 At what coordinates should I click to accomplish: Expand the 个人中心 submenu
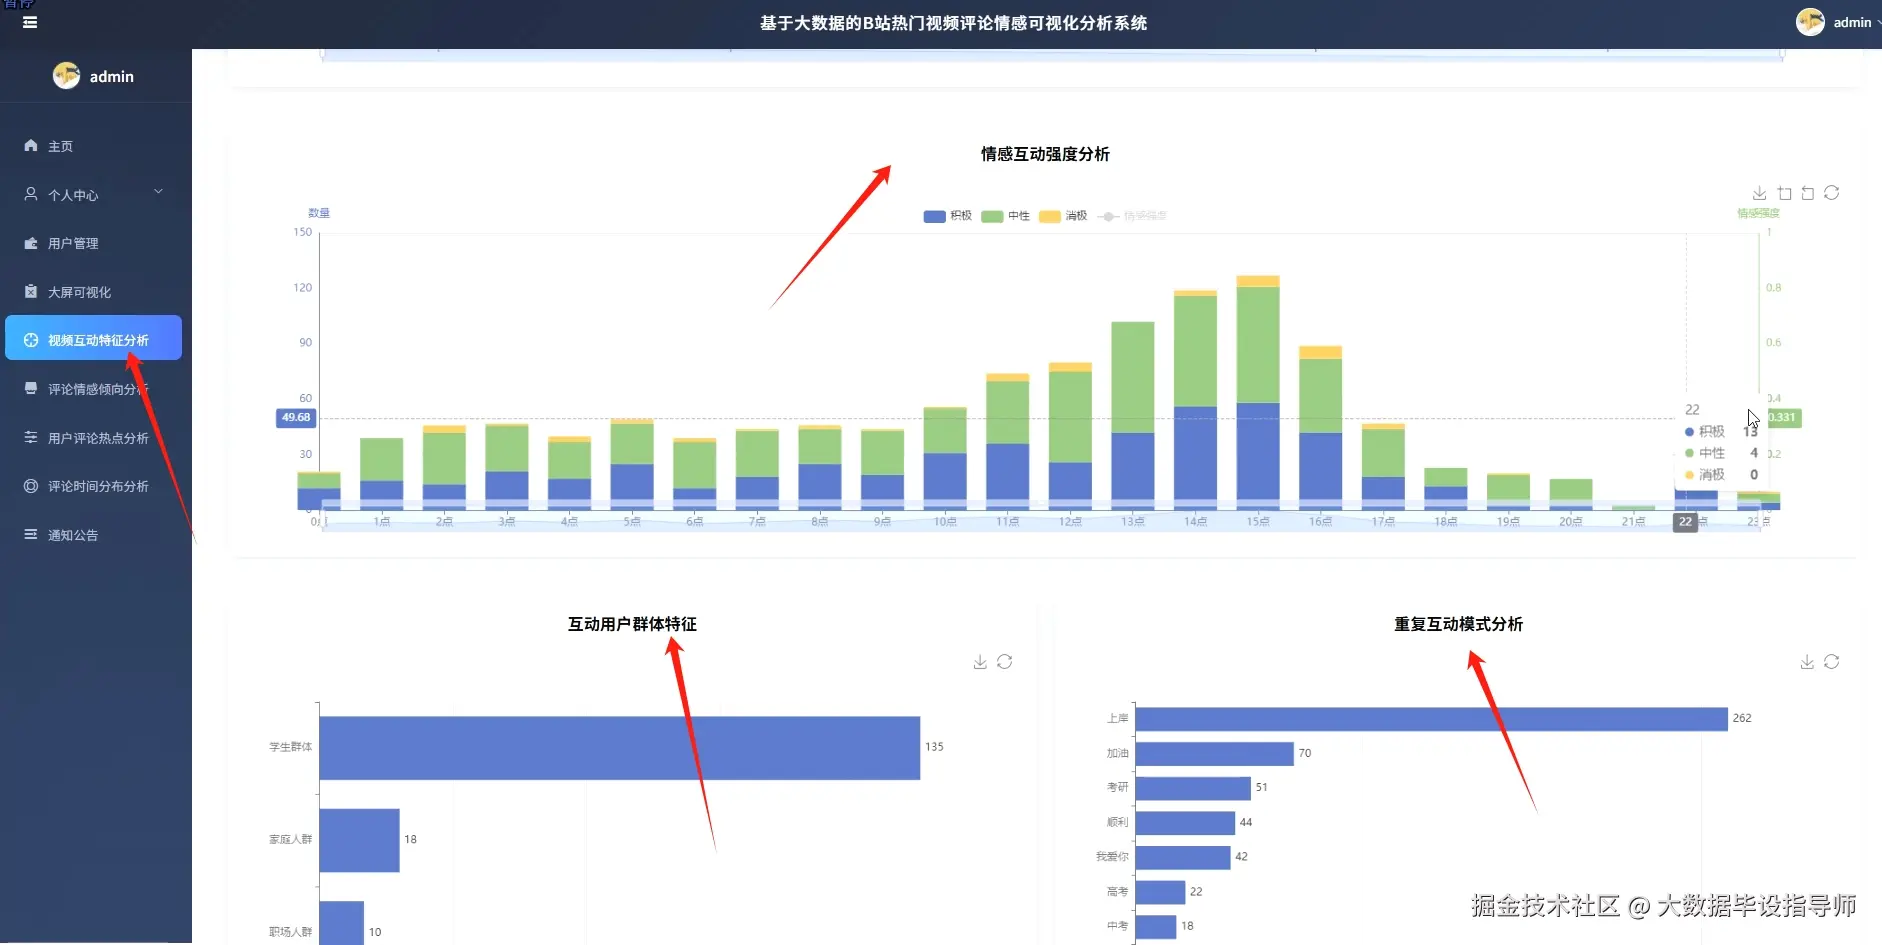point(96,194)
